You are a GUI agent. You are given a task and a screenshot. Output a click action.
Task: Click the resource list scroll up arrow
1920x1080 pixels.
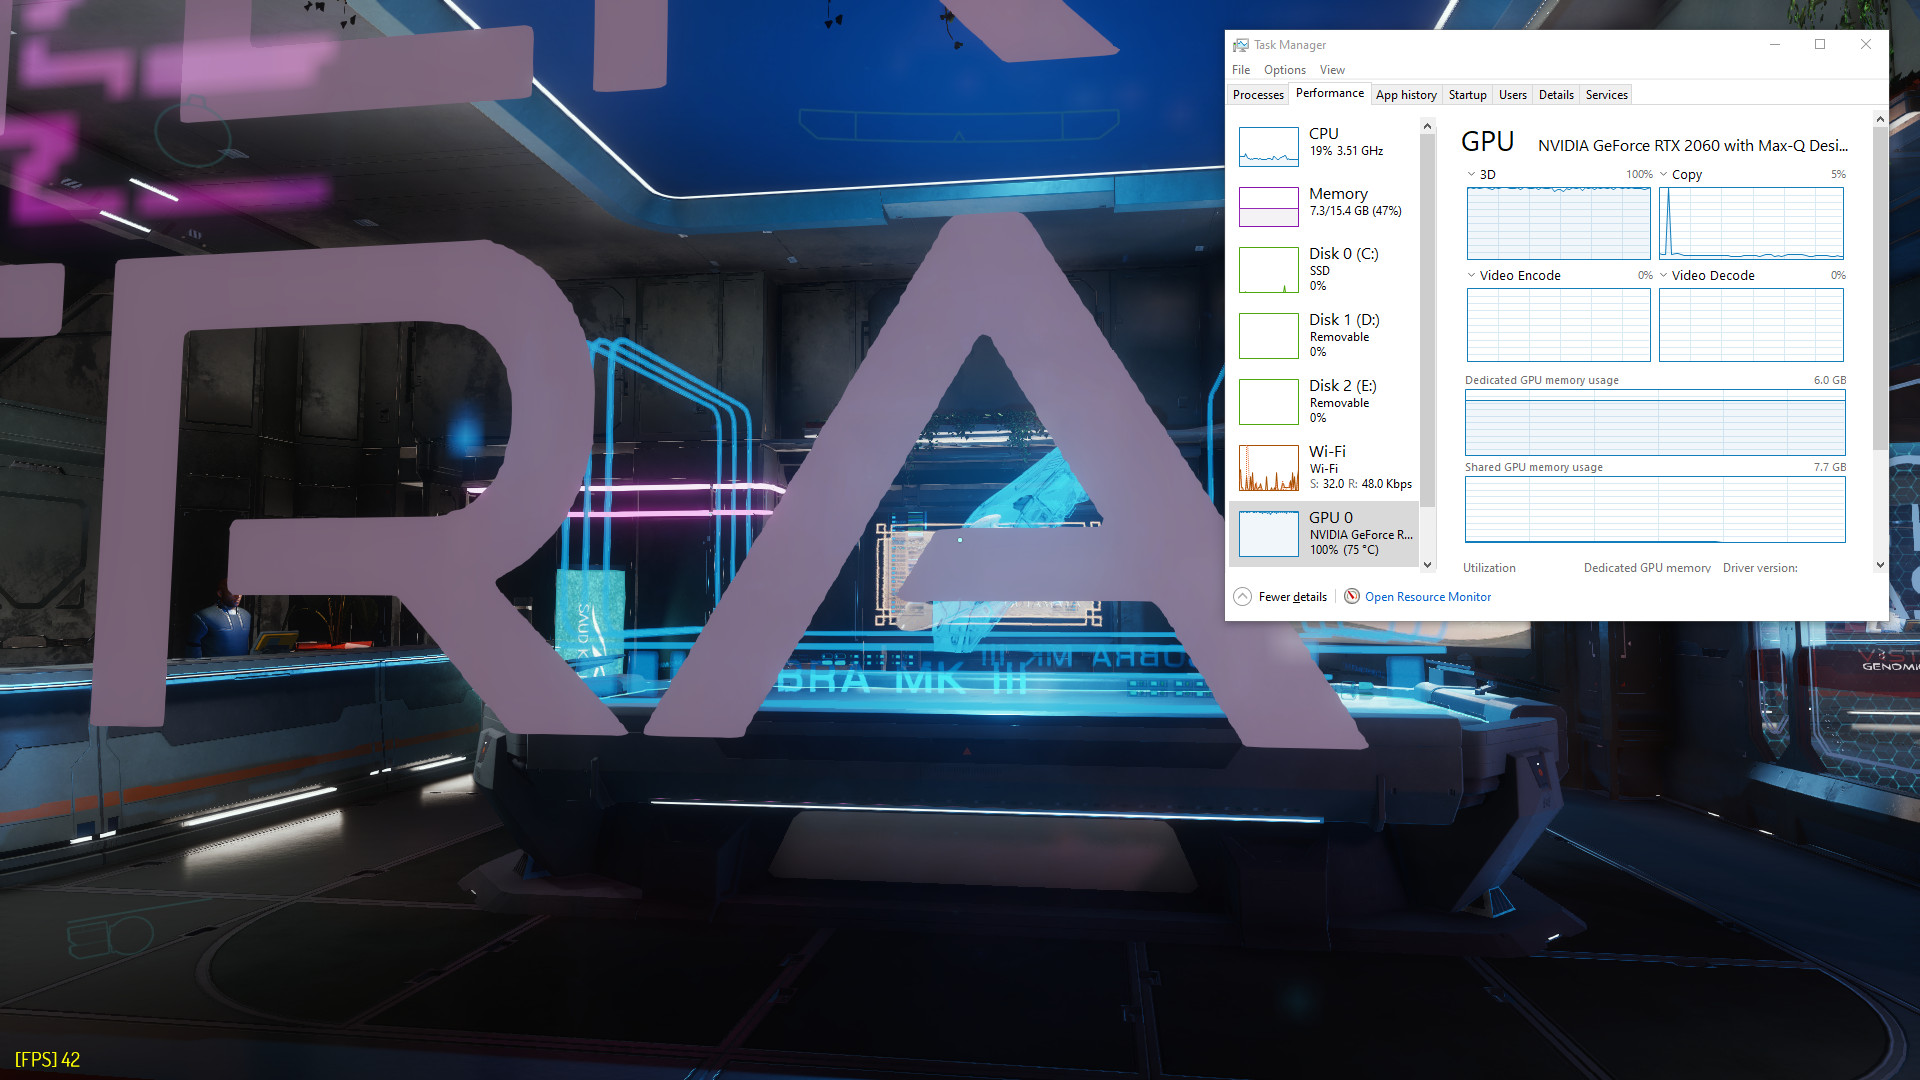[x=1427, y=126]
